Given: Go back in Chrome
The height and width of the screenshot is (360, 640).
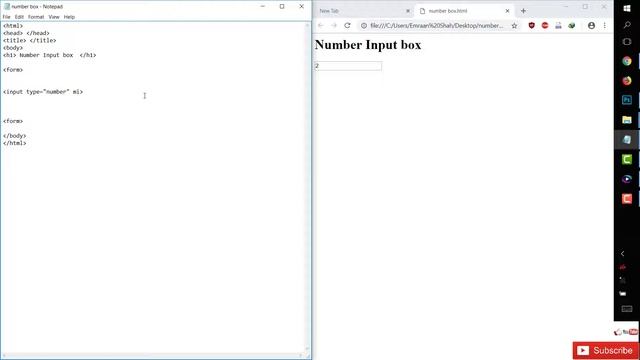Looking at the screenshot, I should pyautogui.click(x=321, y=25).
